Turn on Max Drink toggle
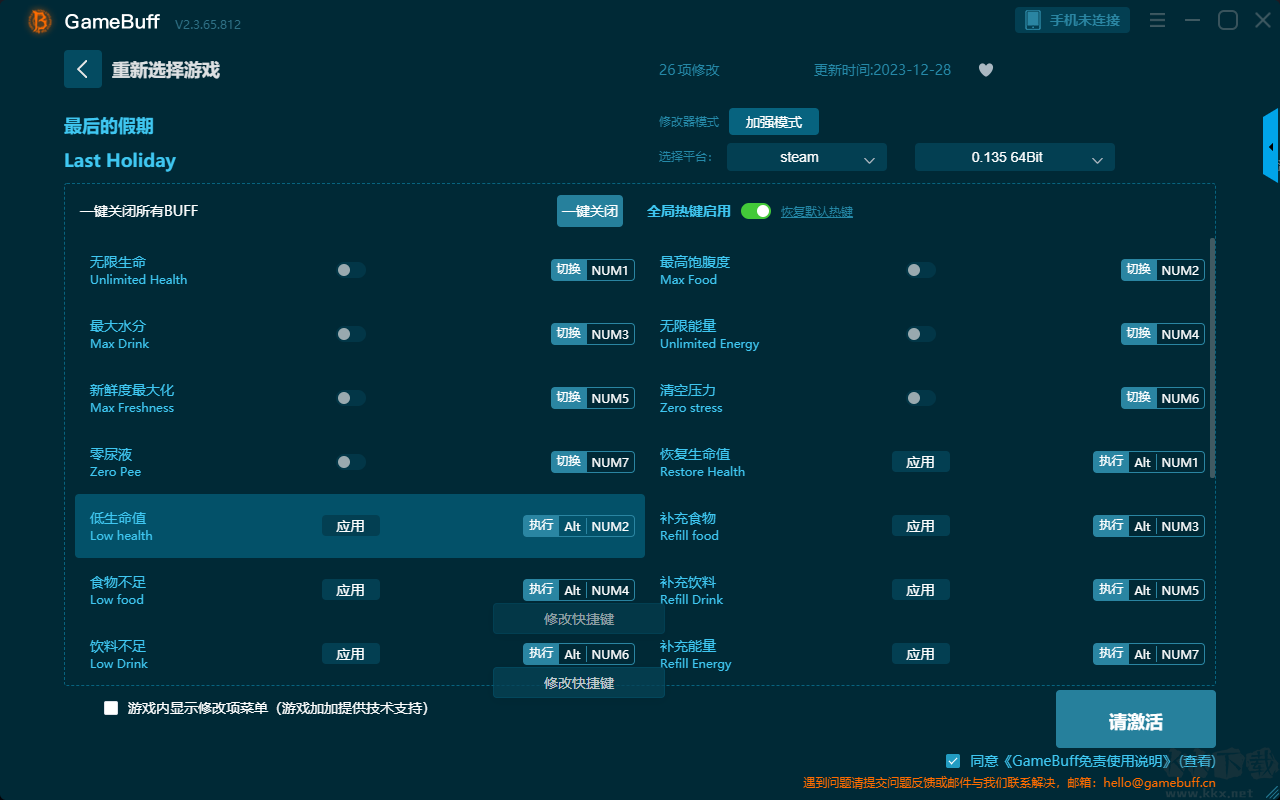1280x800 pixels. click(351, 334)
